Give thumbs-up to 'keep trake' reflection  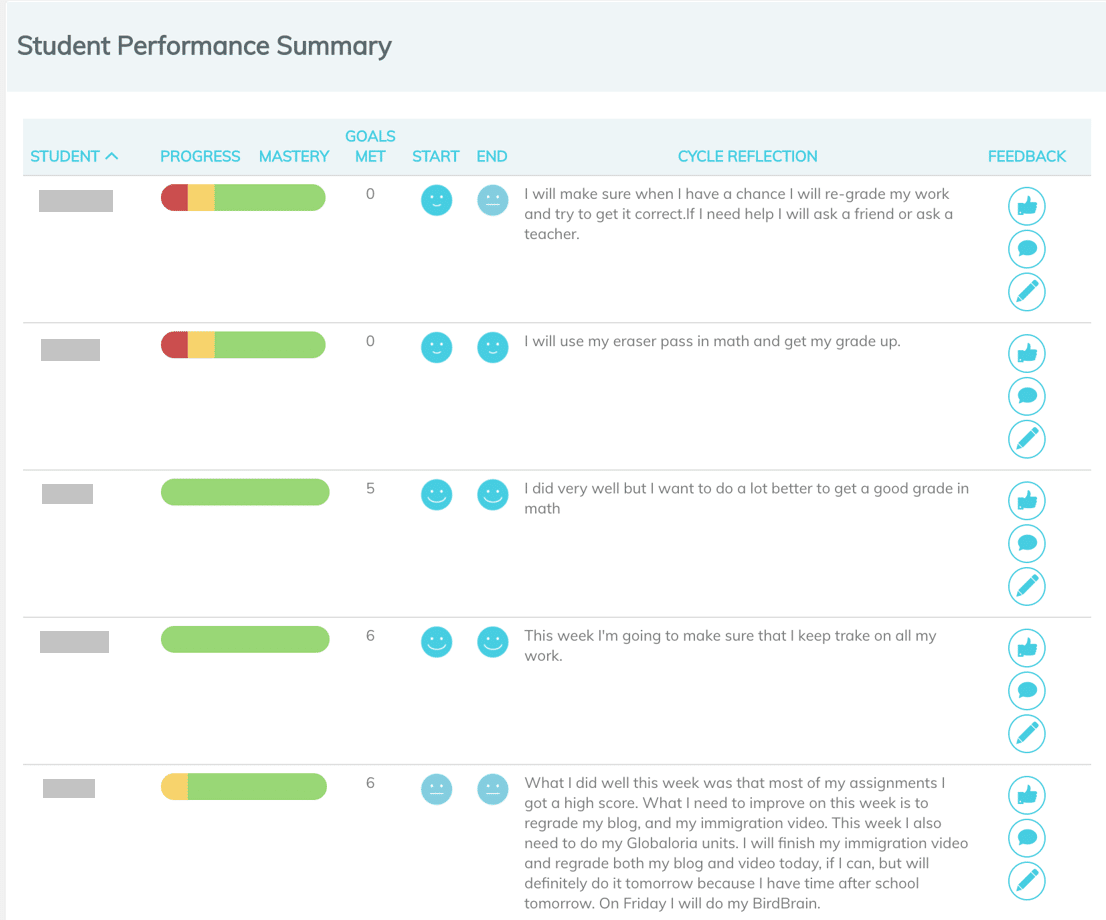pos(1027,648)
